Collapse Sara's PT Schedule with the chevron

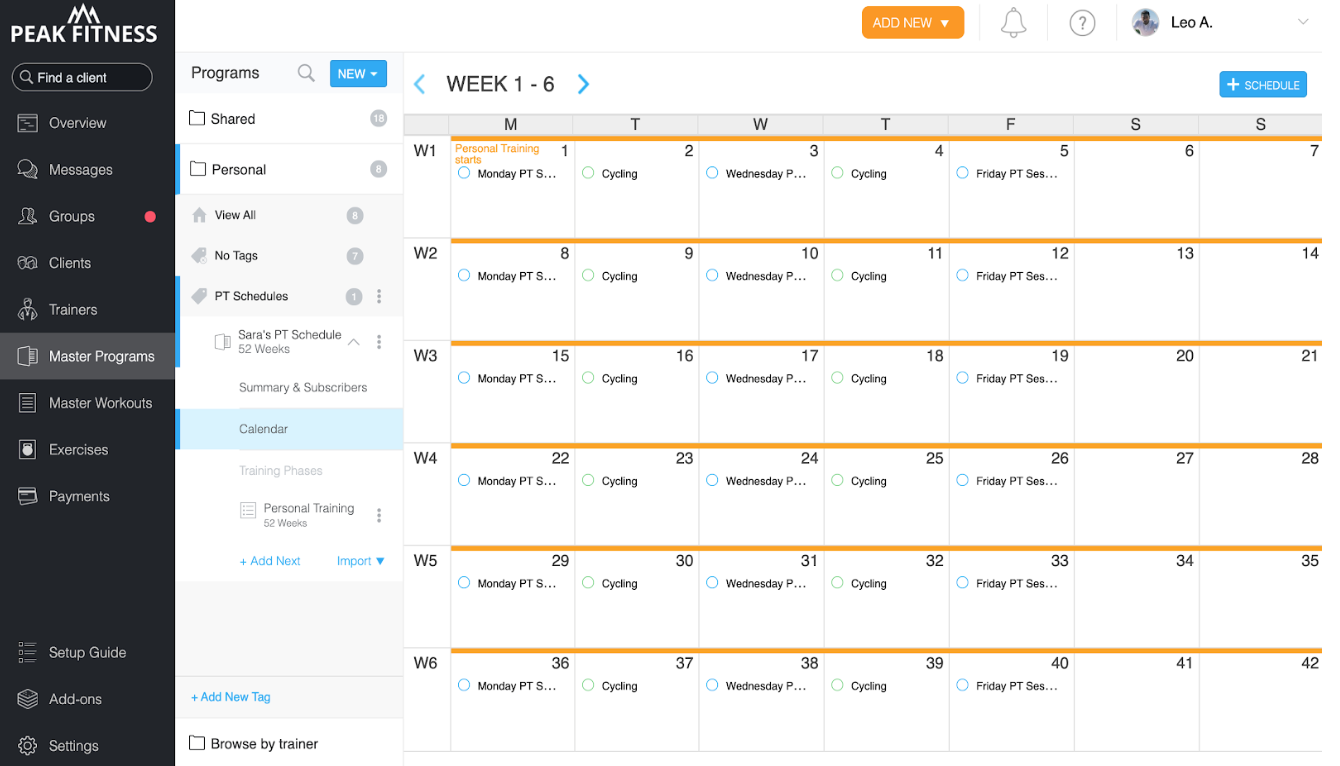pos(353,342)
